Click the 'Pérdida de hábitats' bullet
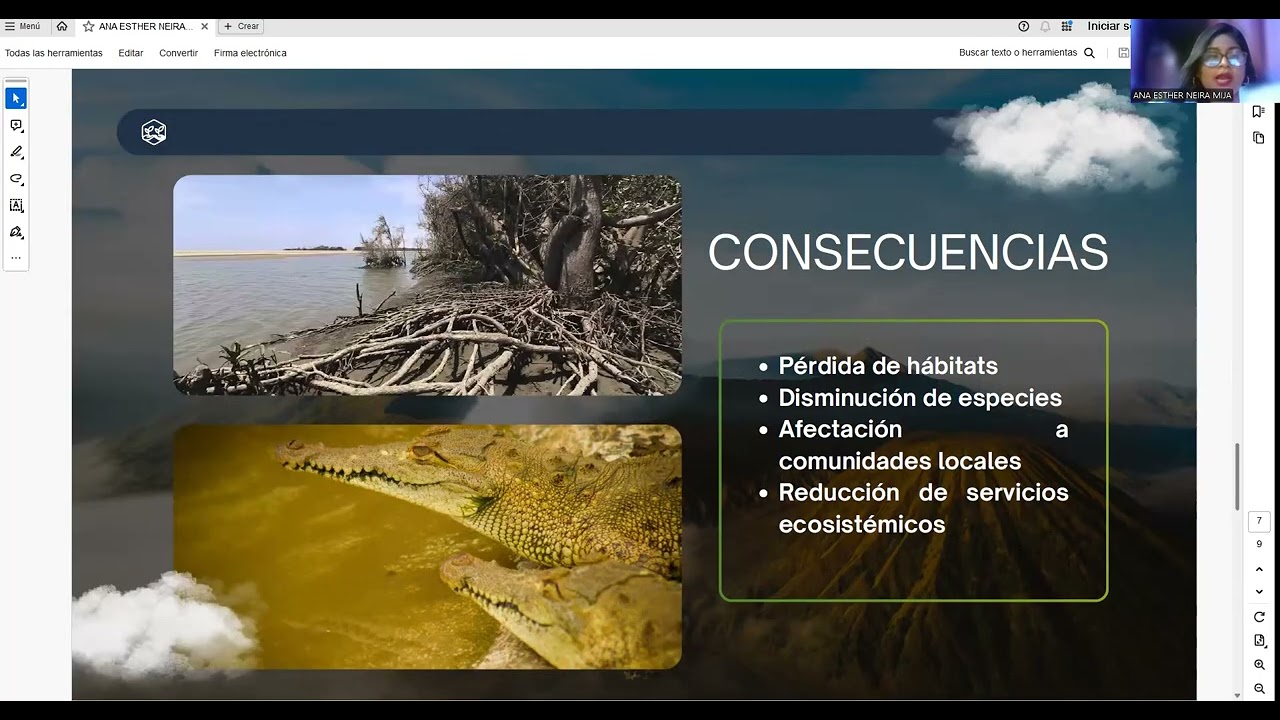Viewport: 1280px width, 720px height. click(x=888, y=366)
